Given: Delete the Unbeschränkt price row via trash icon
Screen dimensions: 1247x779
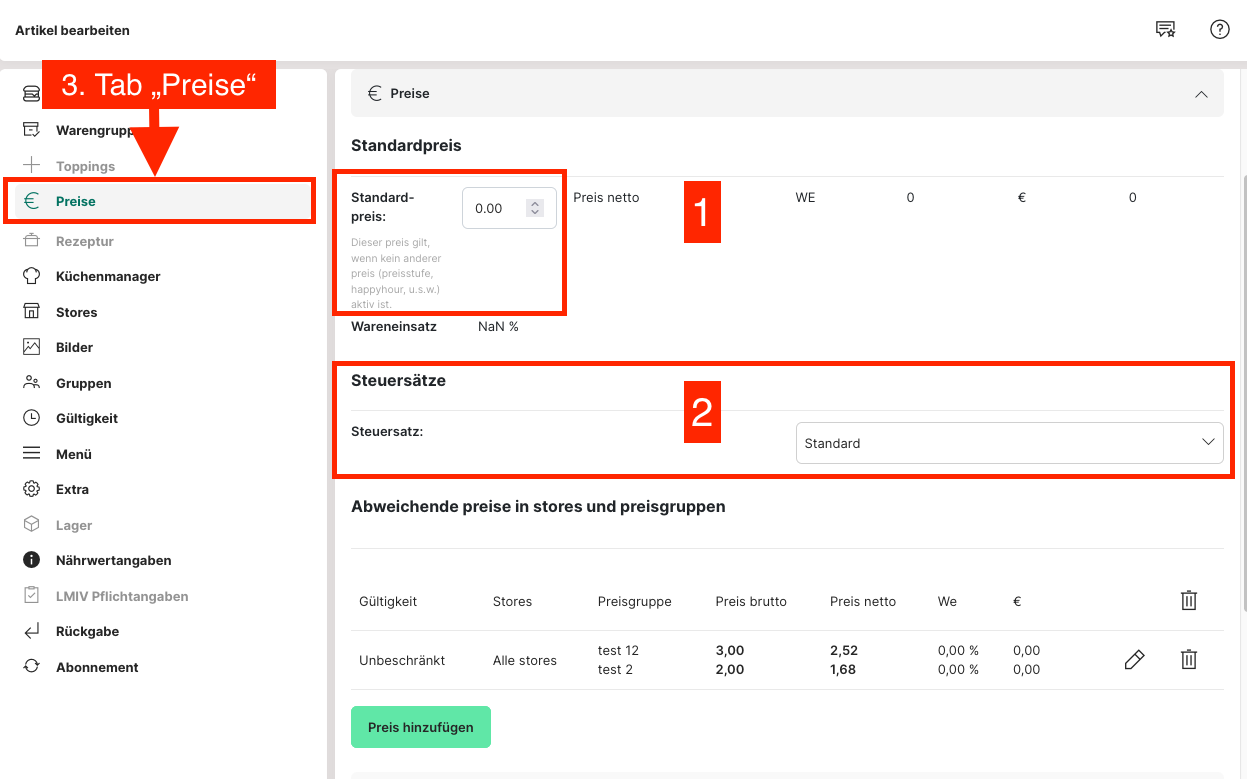Looking at the screenshot, I should tap(1188, 660).
